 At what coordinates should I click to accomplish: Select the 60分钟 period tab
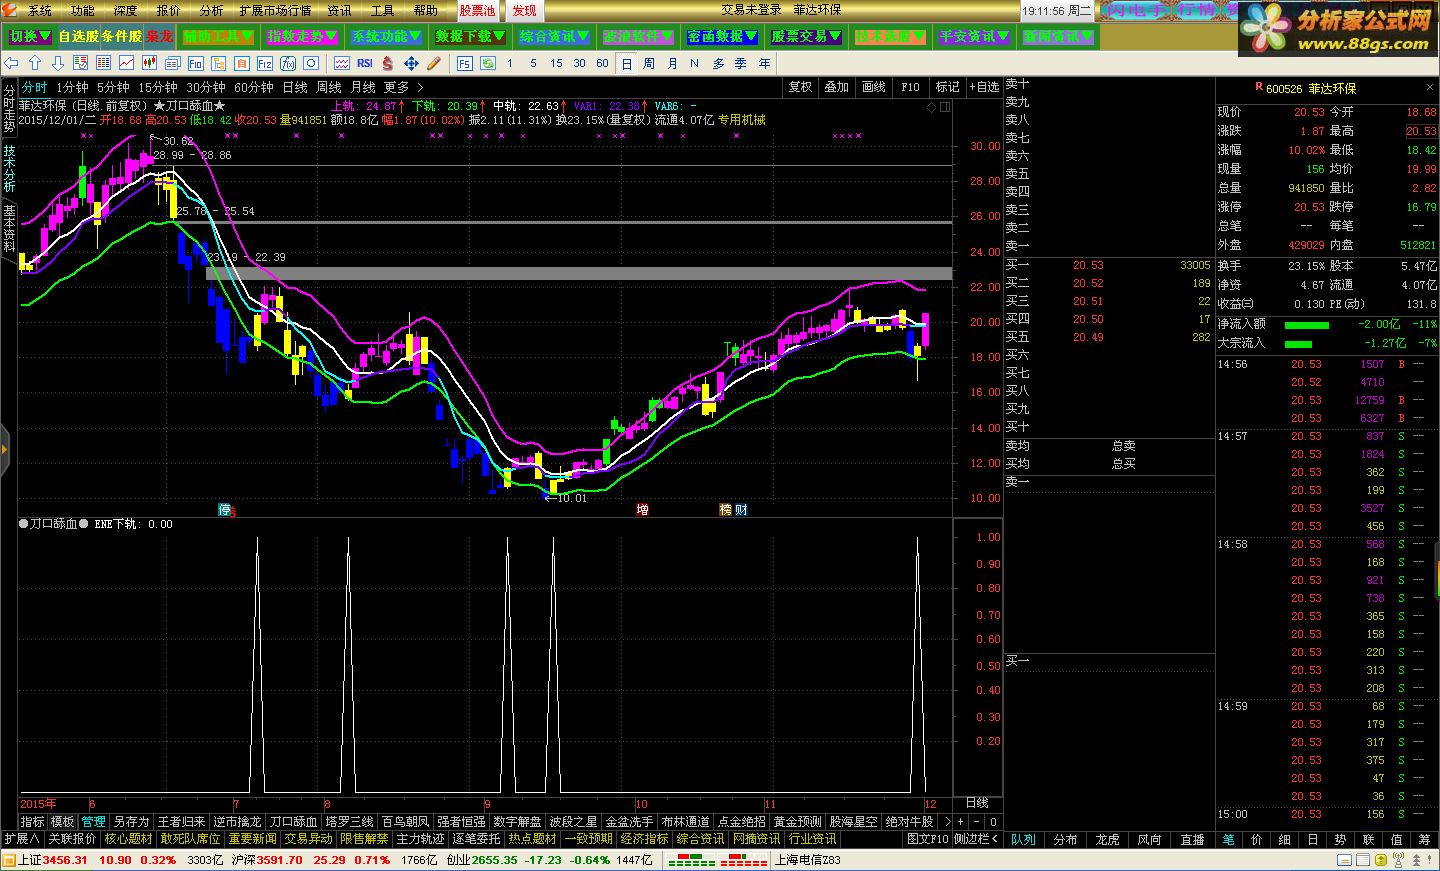point(254,87)
